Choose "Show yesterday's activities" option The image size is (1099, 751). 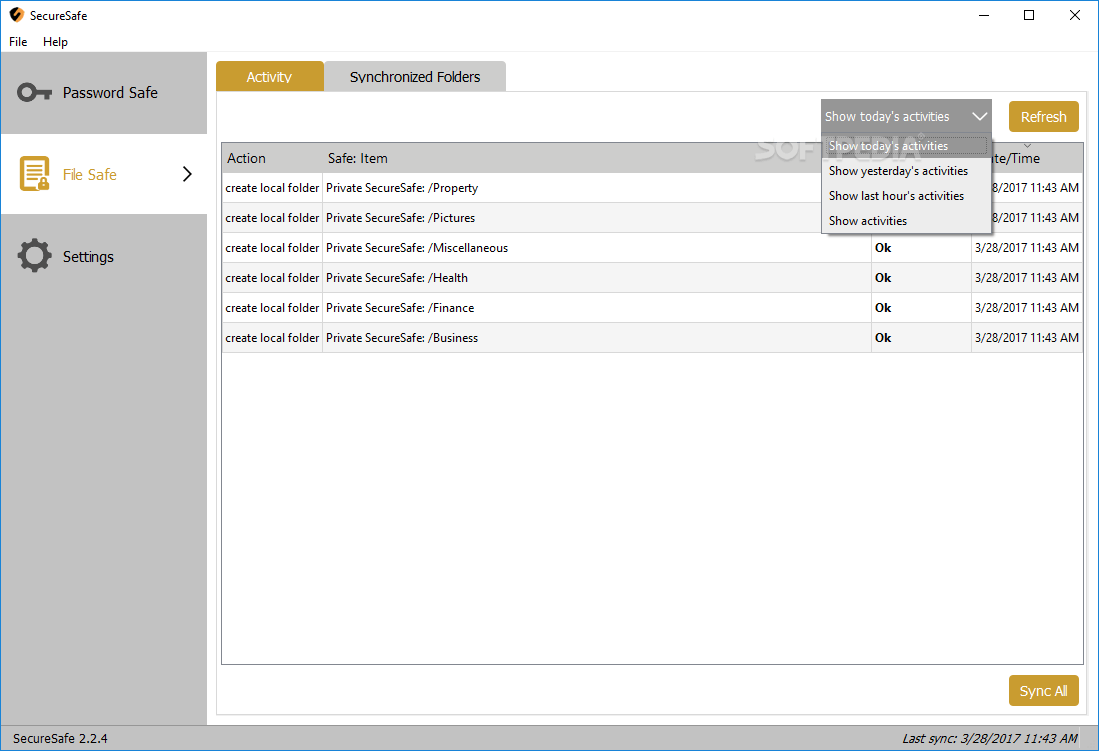[x=906, y=170]
